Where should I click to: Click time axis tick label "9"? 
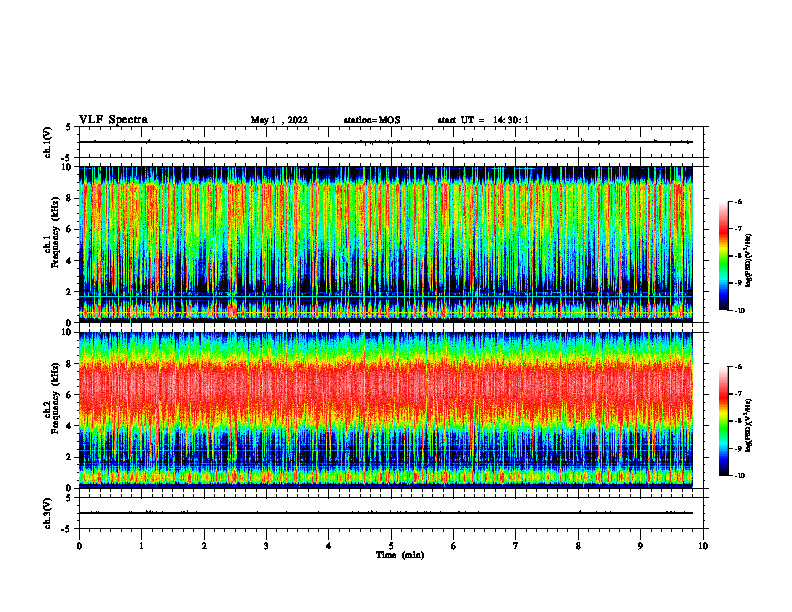[x=640, y=546]
